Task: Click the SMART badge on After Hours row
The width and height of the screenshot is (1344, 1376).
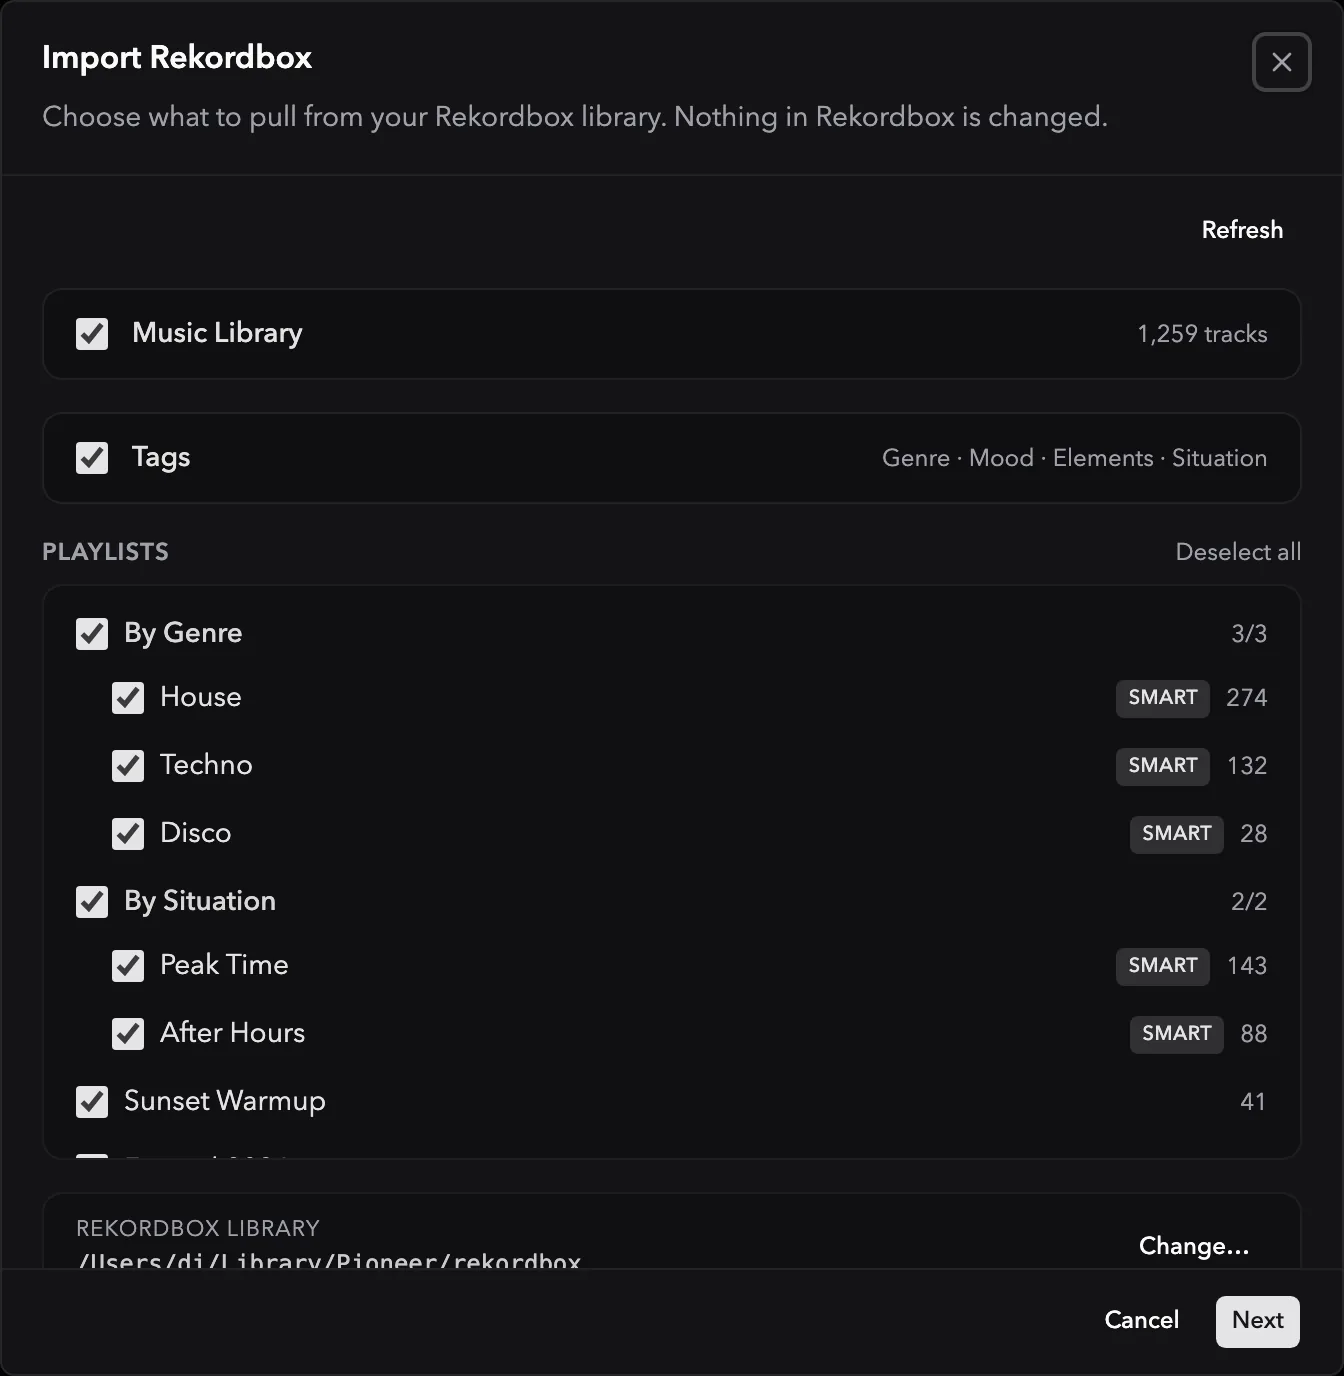Action: tap(1177, 1034)
